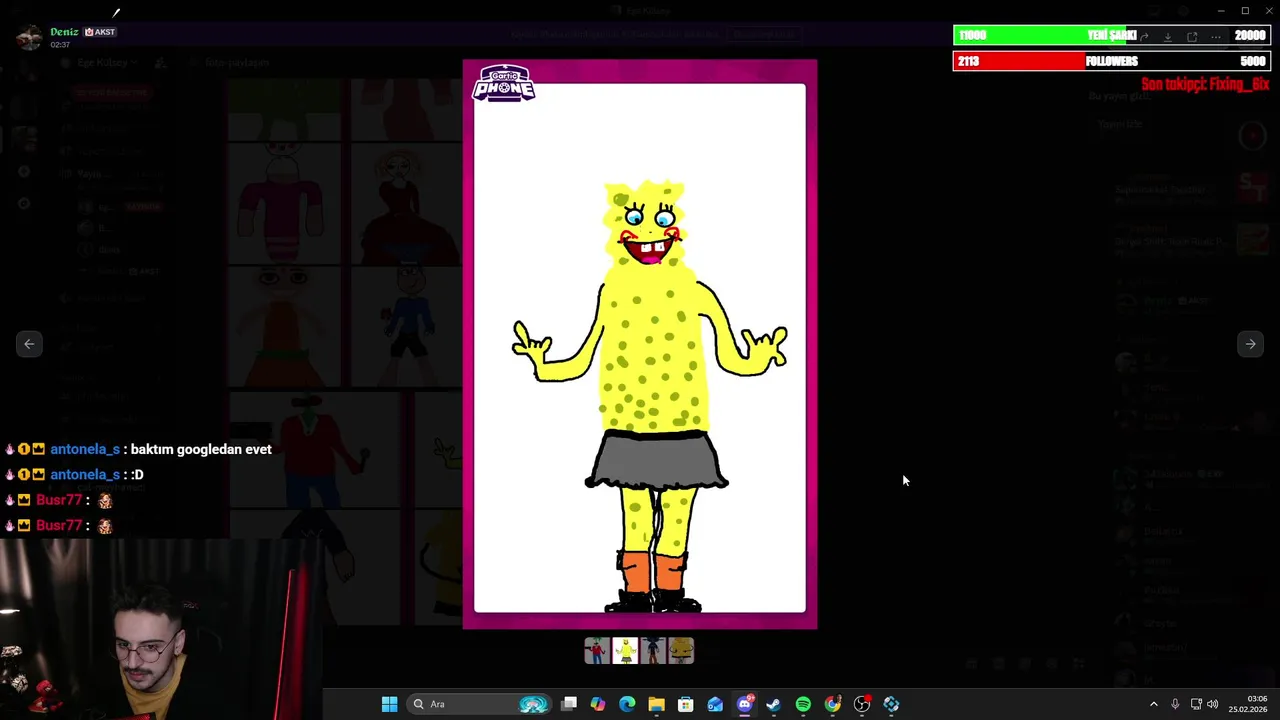Open the volume control in the system tray
Viewport: 1280px width, 720px height.
[1213, 704]
